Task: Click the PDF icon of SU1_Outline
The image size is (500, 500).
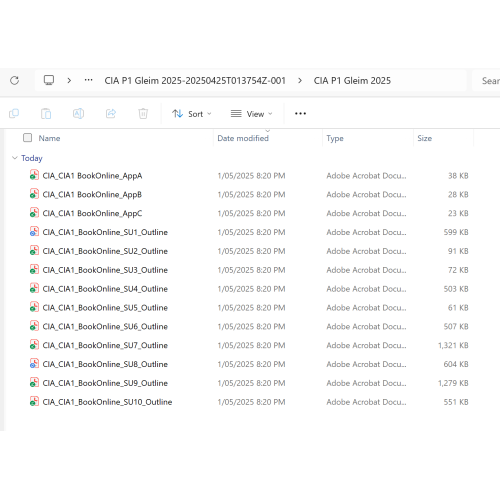Action: tap(34, 232)
